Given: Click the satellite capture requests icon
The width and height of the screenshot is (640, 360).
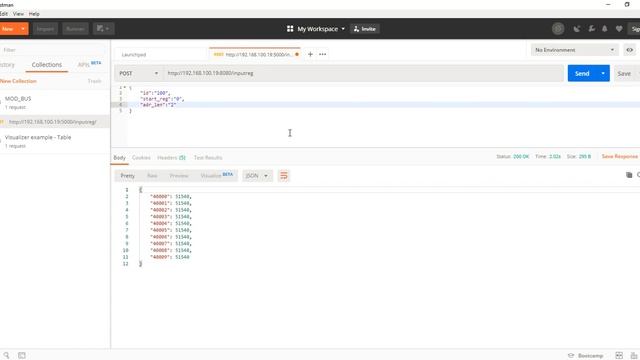Looking at the screenshot, I should [577, 29].
